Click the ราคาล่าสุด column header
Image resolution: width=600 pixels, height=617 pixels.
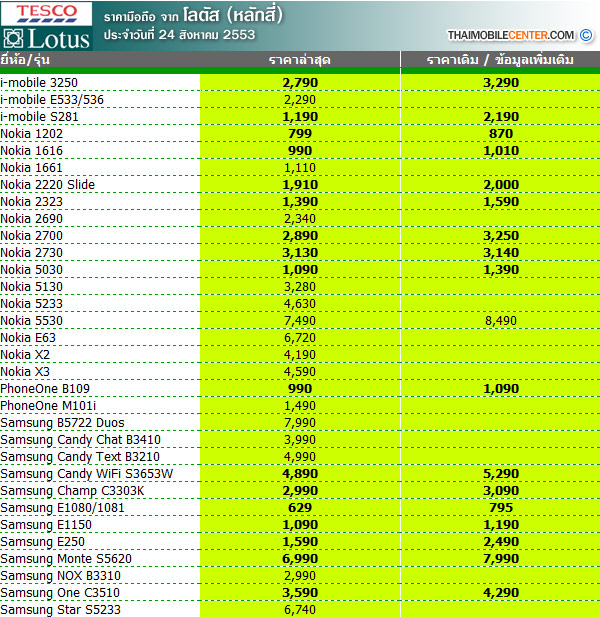coord(300,60)
